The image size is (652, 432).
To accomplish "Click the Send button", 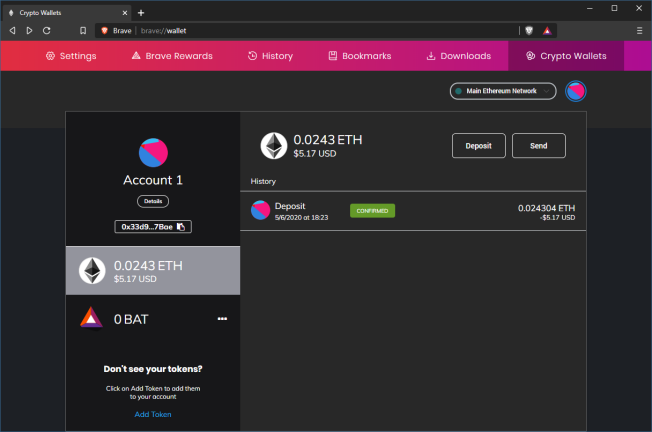I will tap(538, 146).
